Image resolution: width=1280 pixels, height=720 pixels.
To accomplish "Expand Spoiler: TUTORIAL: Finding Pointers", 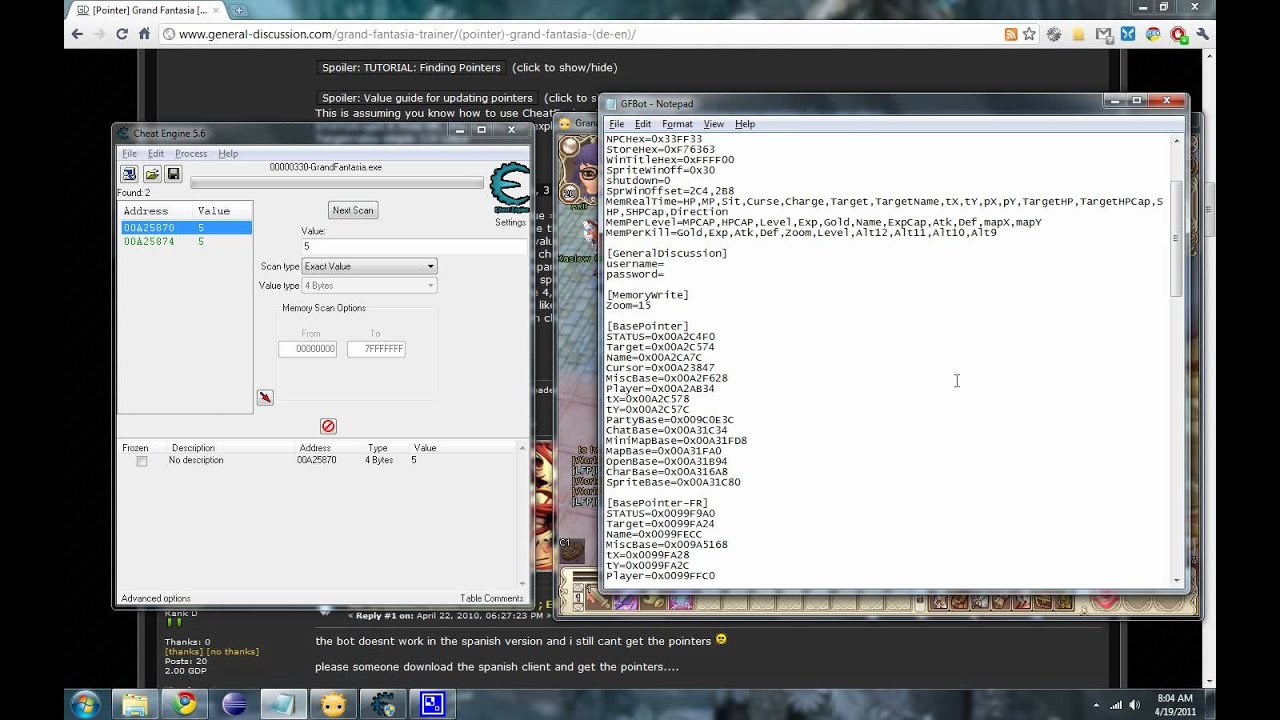I will [x=411, y=68].
